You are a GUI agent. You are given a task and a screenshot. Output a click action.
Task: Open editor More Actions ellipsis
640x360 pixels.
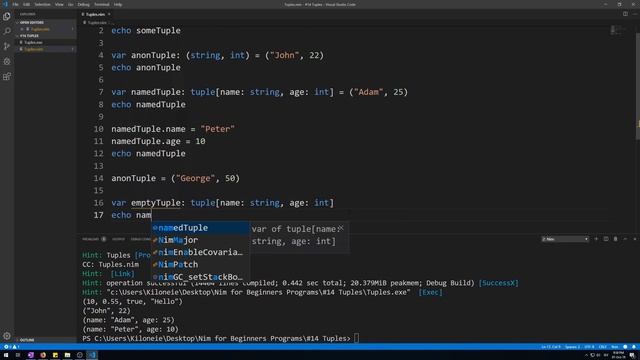tap(635, 14)
